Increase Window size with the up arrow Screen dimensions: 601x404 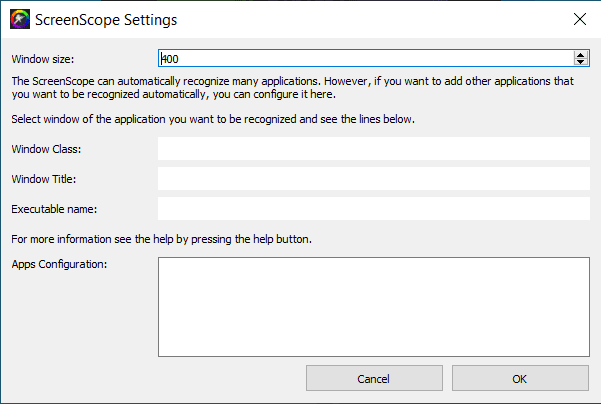coord(581,55)
